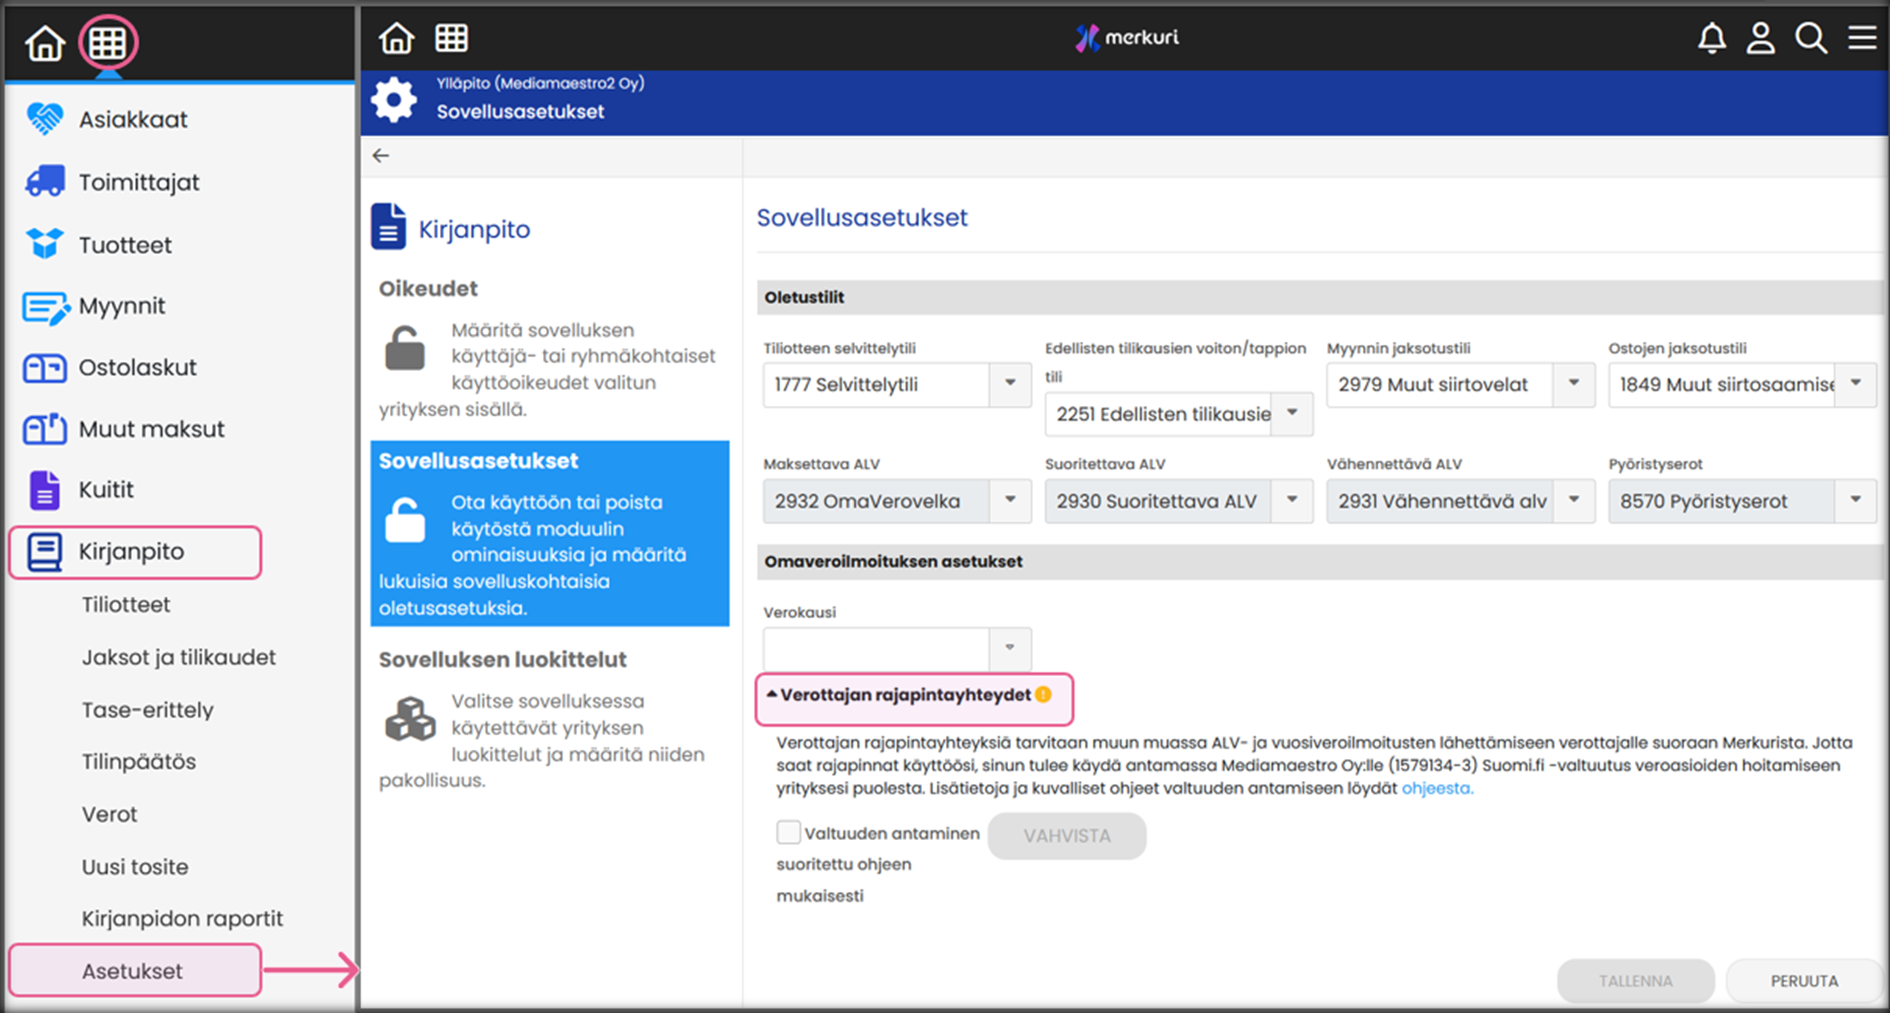The image size is (1890, 1013).
Task: Click the PERUUTA button
Action: coord(1804,981)
